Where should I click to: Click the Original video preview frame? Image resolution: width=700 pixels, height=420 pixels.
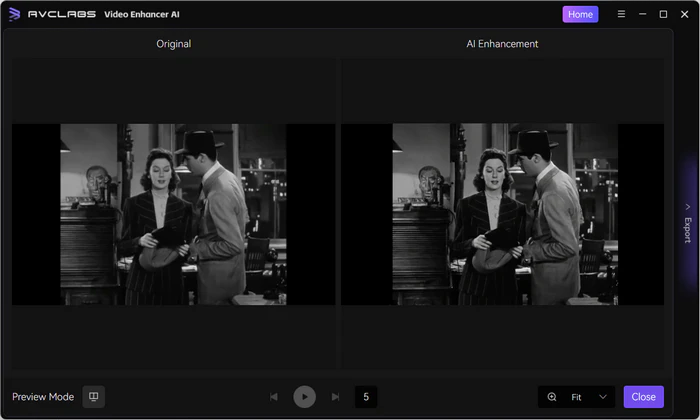pyautogui.click(x=173, y=214)
